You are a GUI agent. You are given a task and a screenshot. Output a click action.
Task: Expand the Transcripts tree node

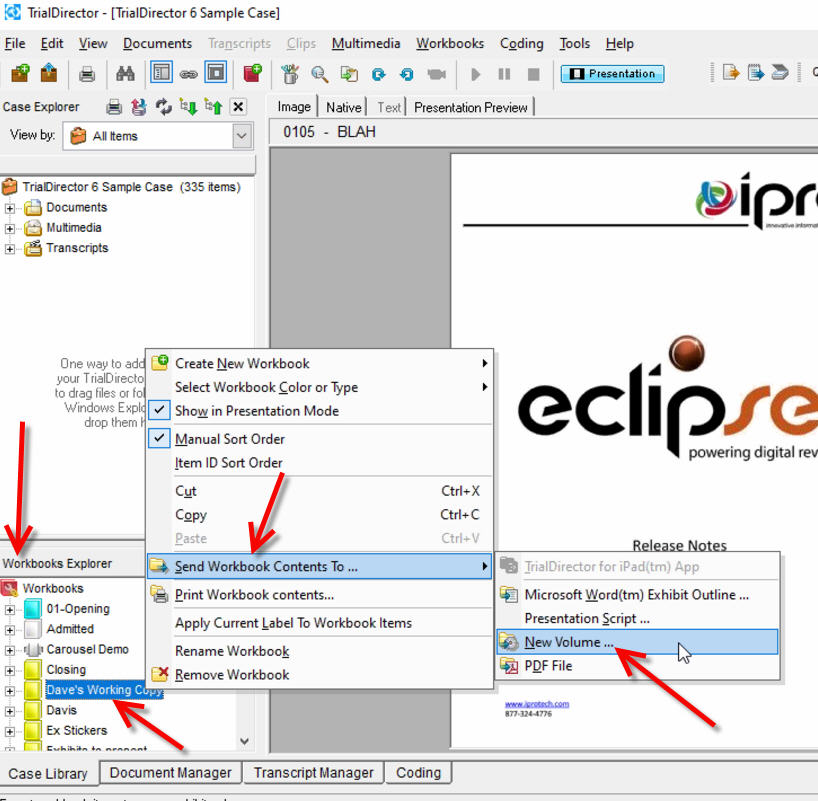tap(9, 249)
